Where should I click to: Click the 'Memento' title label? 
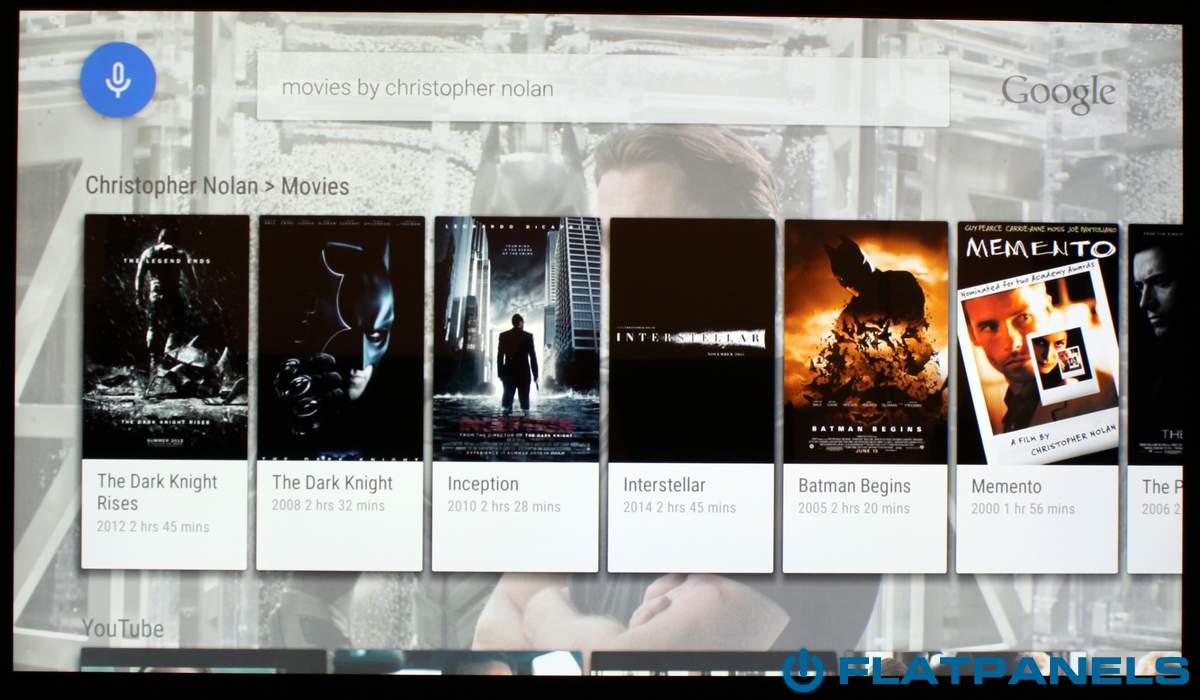(x=1006, y=487)
